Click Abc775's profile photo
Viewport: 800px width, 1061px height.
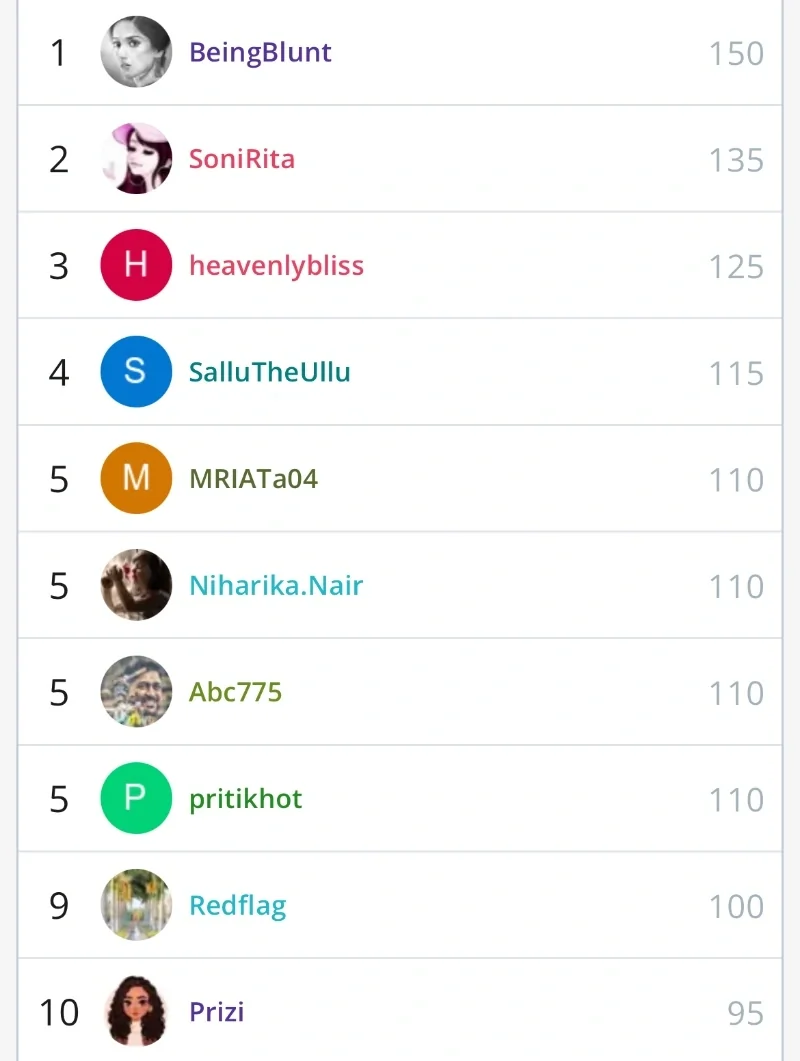[136, 692]
